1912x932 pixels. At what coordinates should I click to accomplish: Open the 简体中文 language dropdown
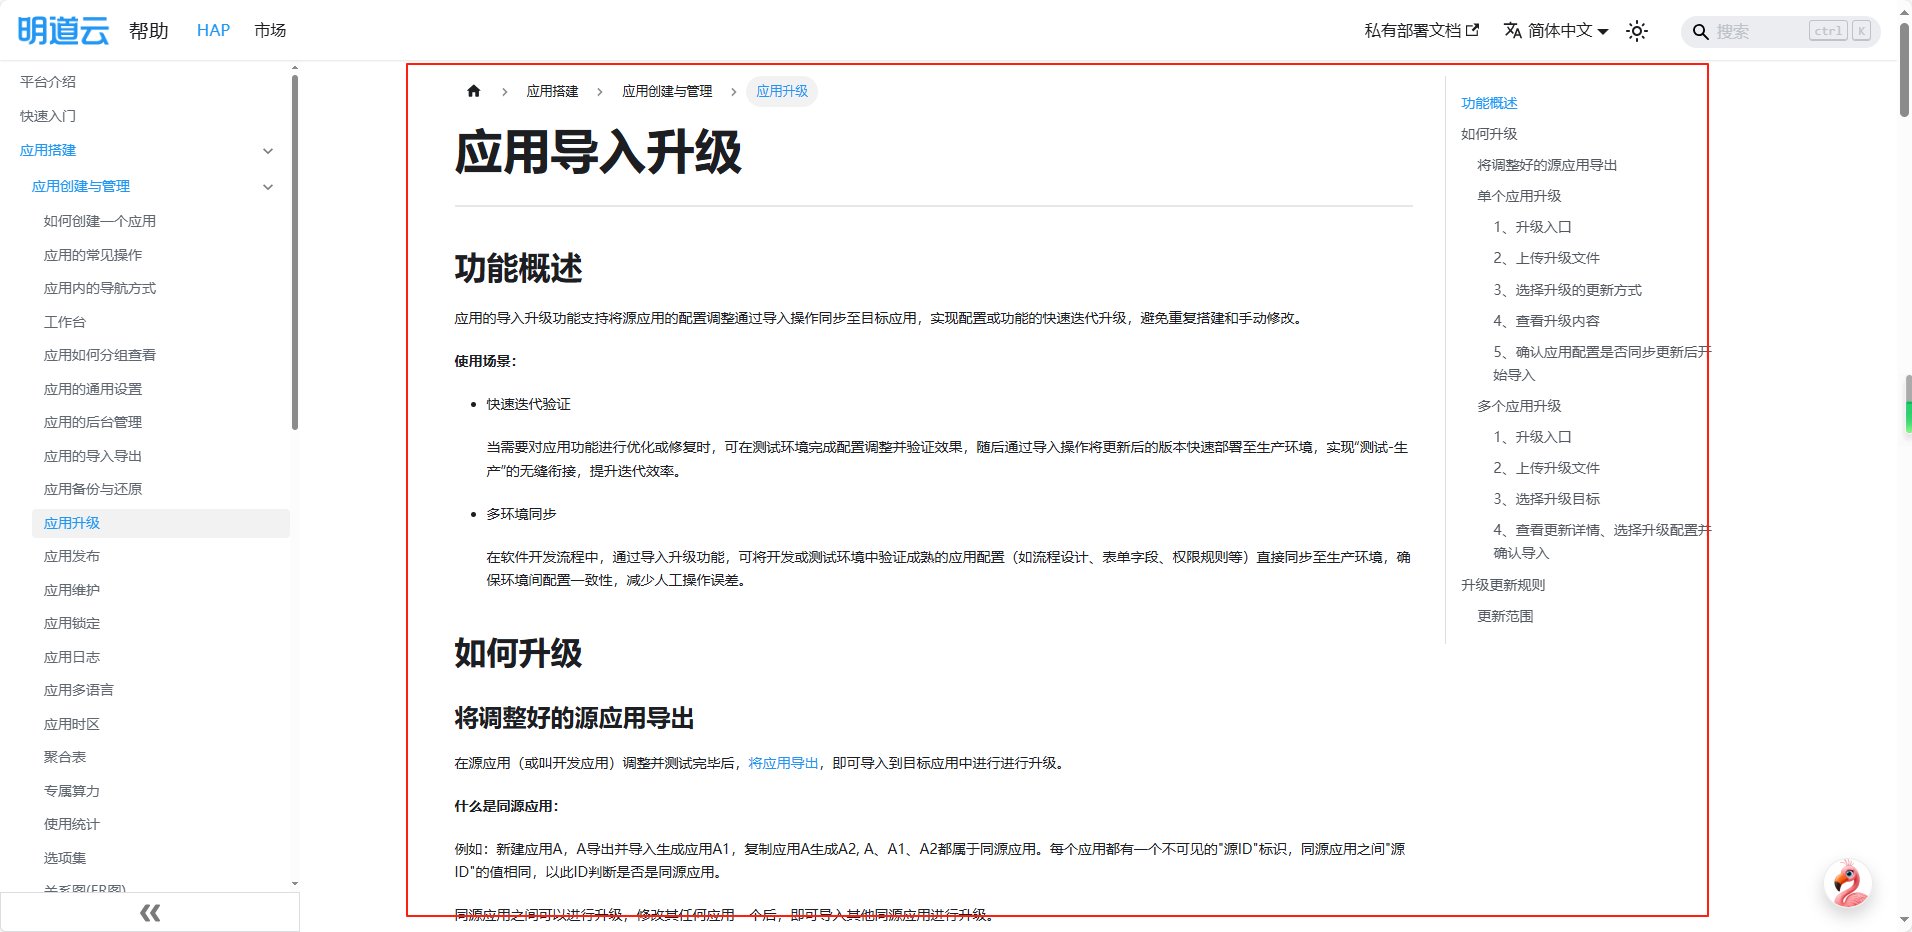1556,31
